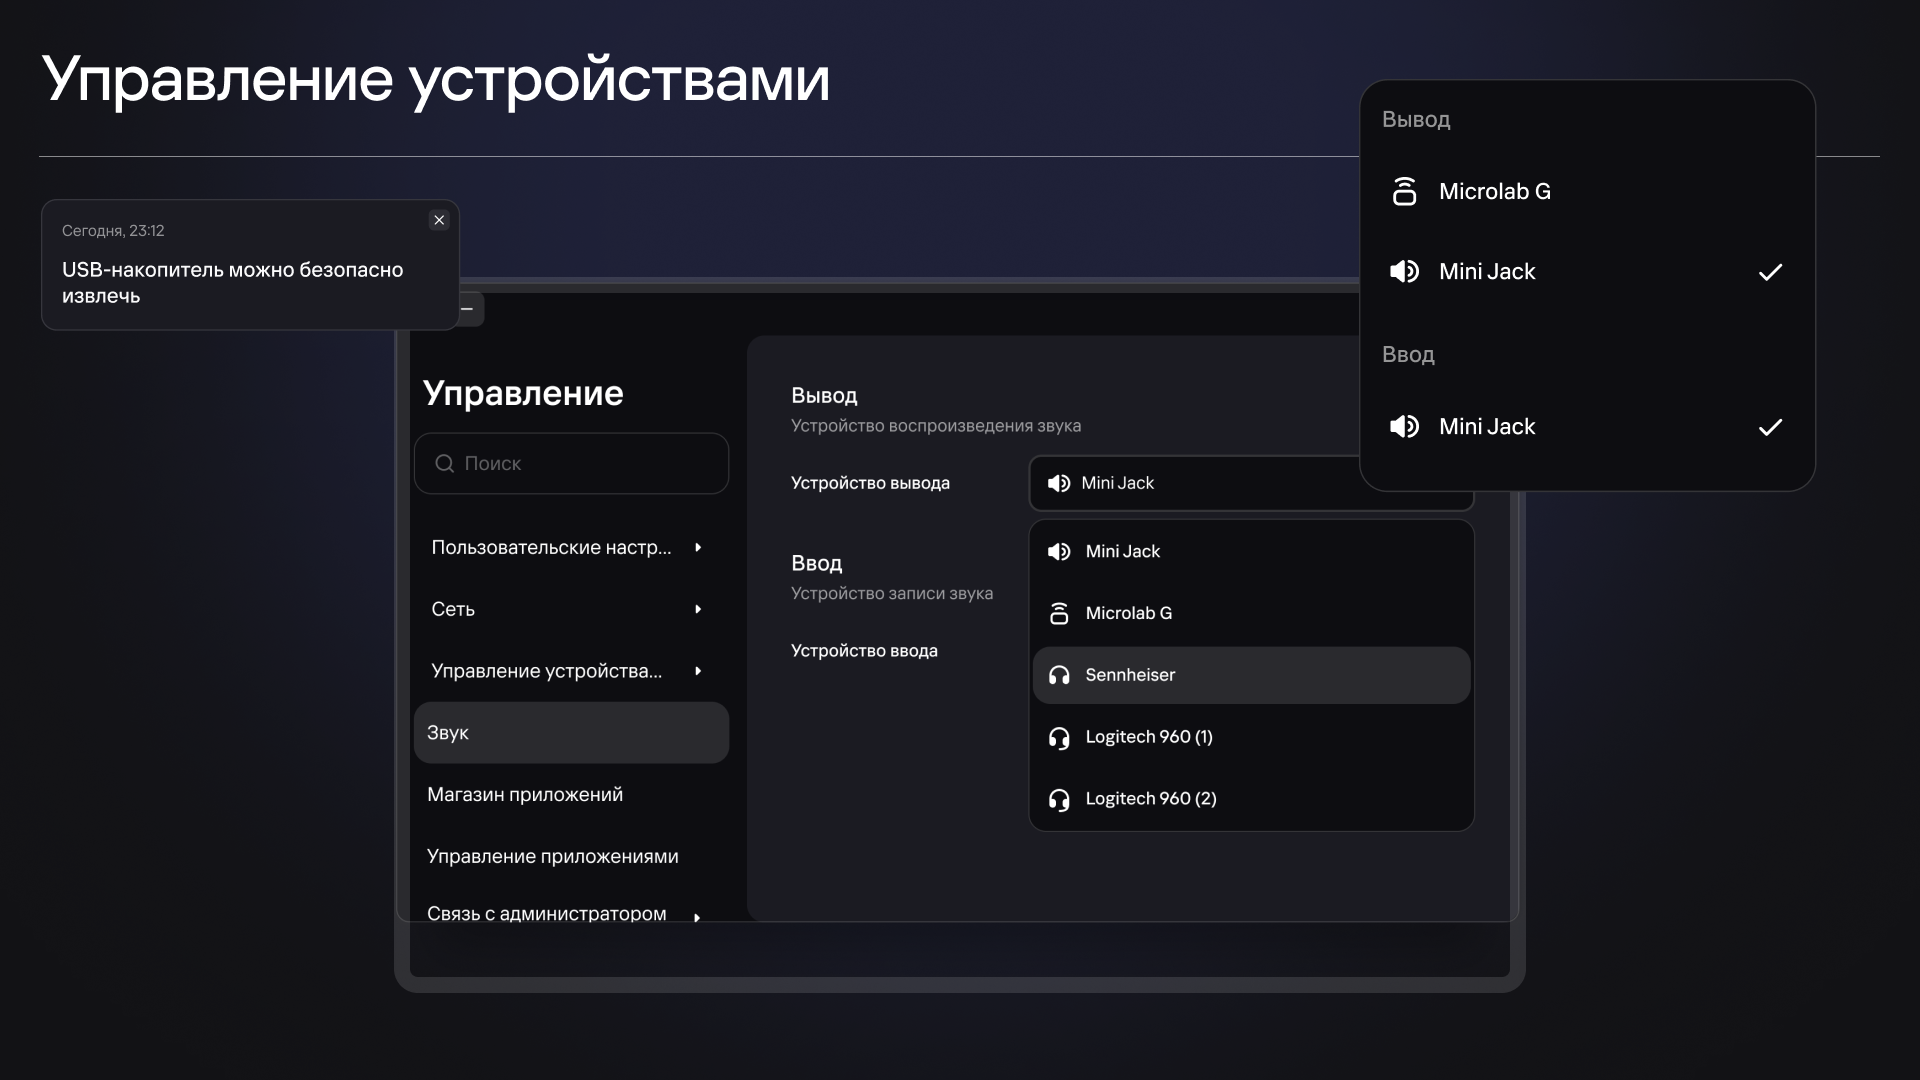Click the magnifier icon in the search field
The image size is (1920, 1080).
[x=444, y=463]
